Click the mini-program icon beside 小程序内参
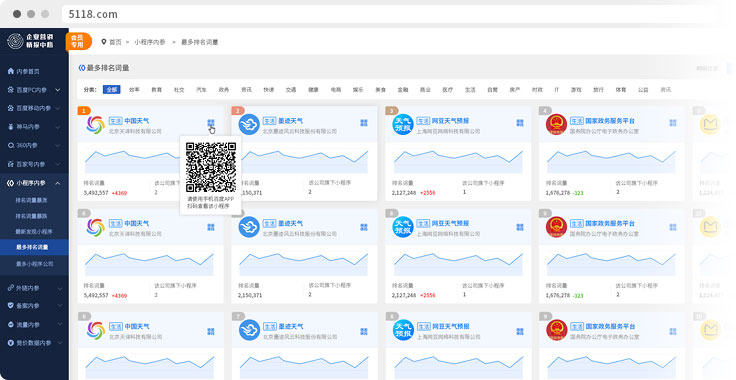The image size is (736, 380). (11, 183)
